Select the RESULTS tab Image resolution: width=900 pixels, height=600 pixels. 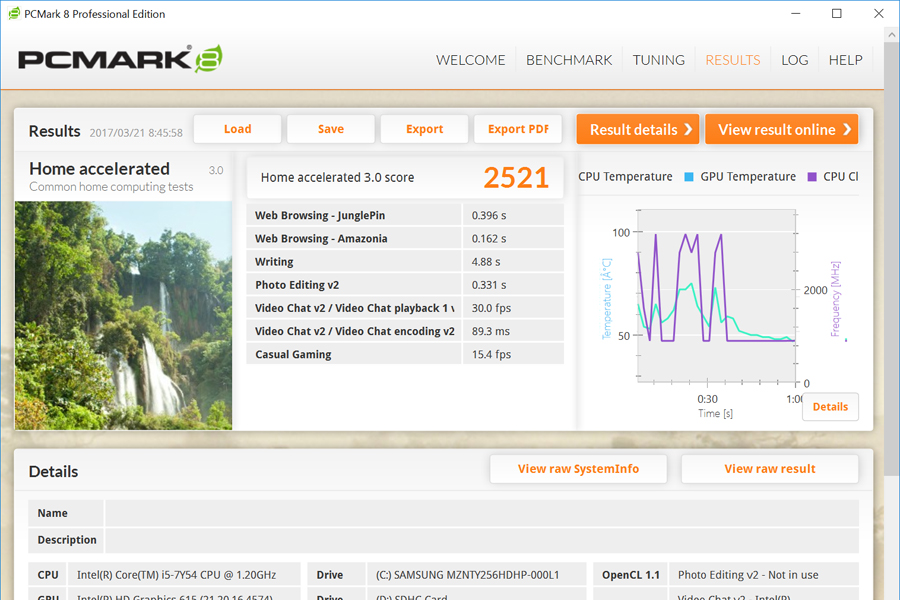pos(732,60)
